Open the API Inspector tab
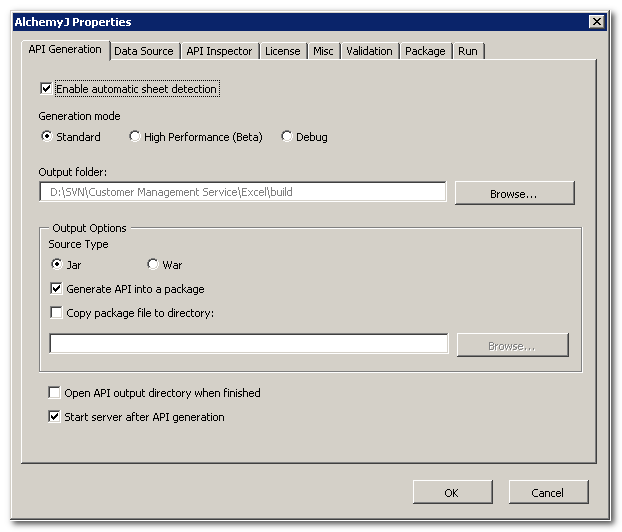This screenshot has width=622, height=532. (219, 51)
